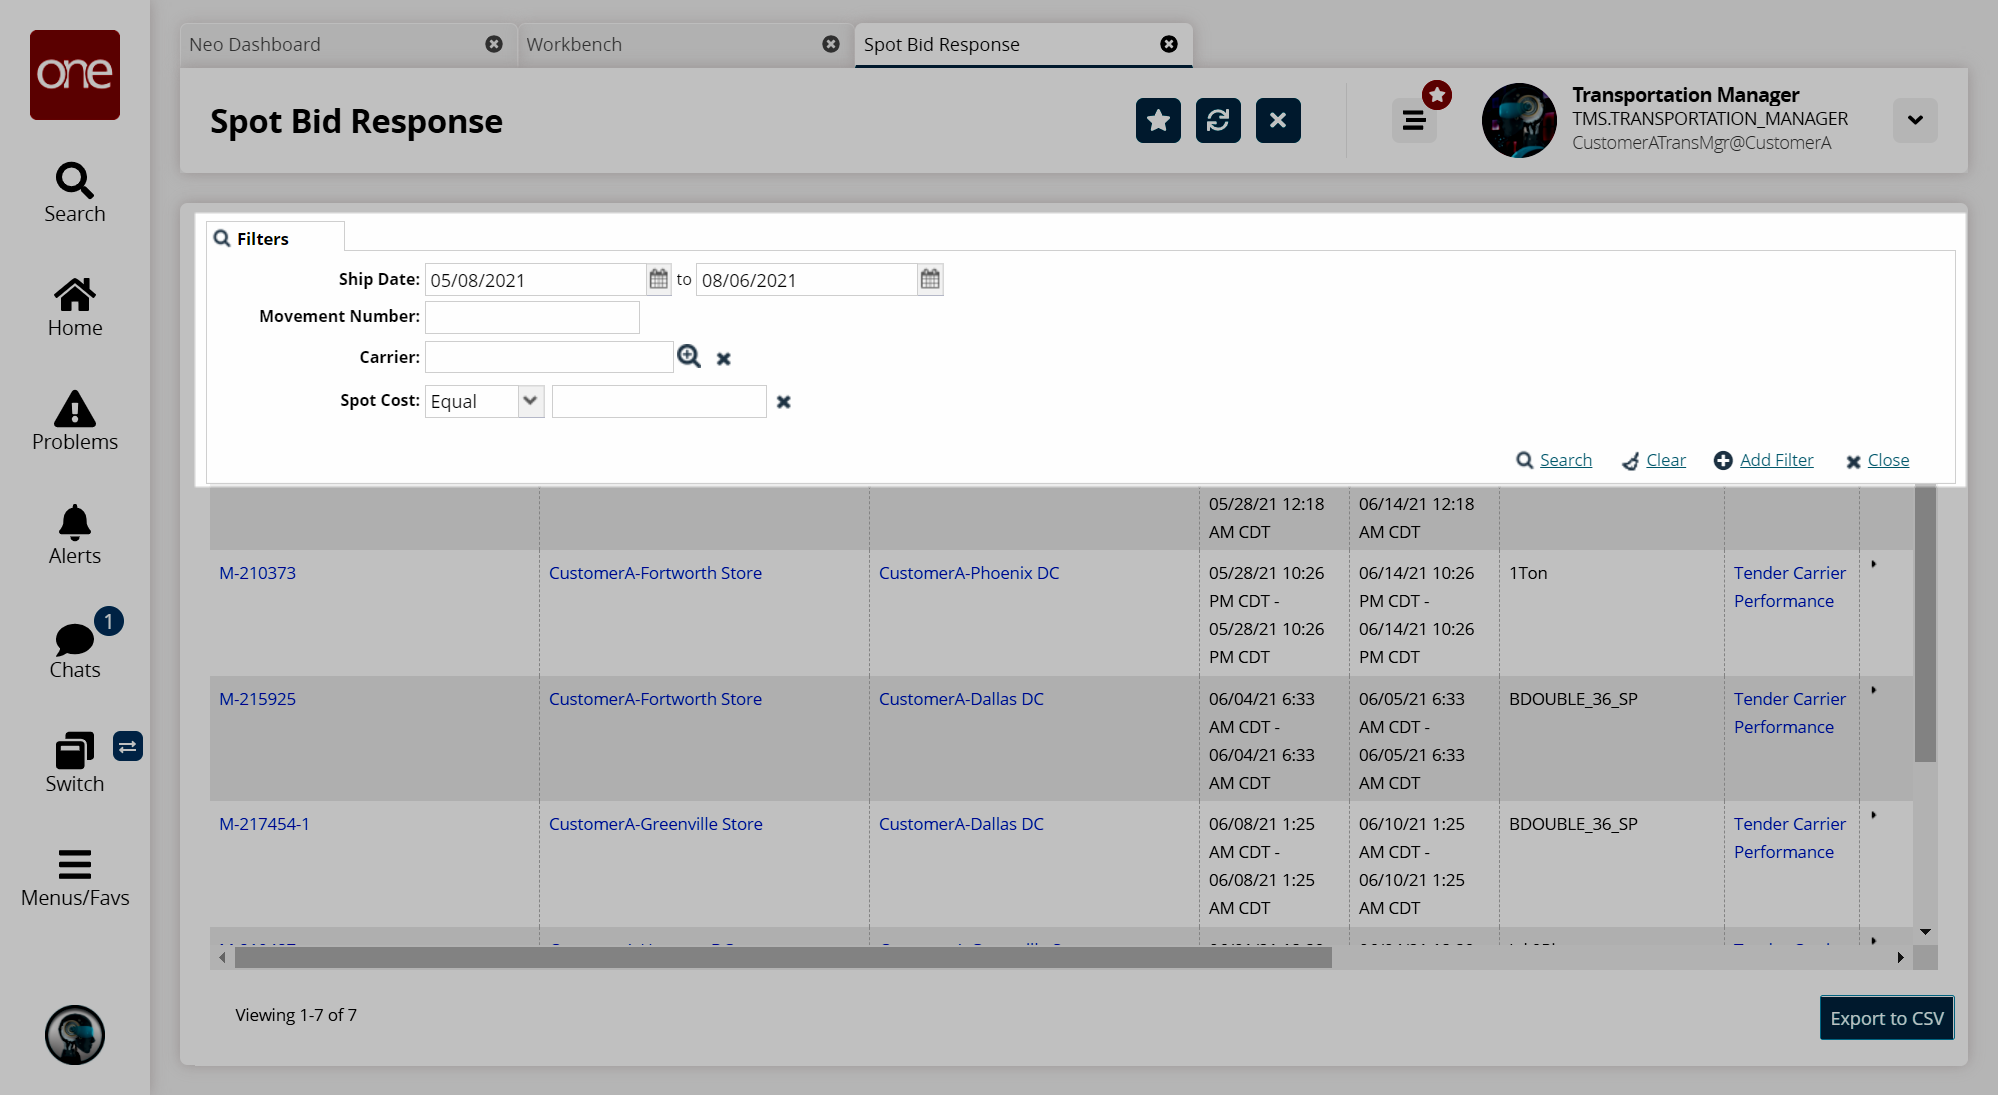Open Ship Date end calendar picker

pyautogui.click(x=930, y=279)
